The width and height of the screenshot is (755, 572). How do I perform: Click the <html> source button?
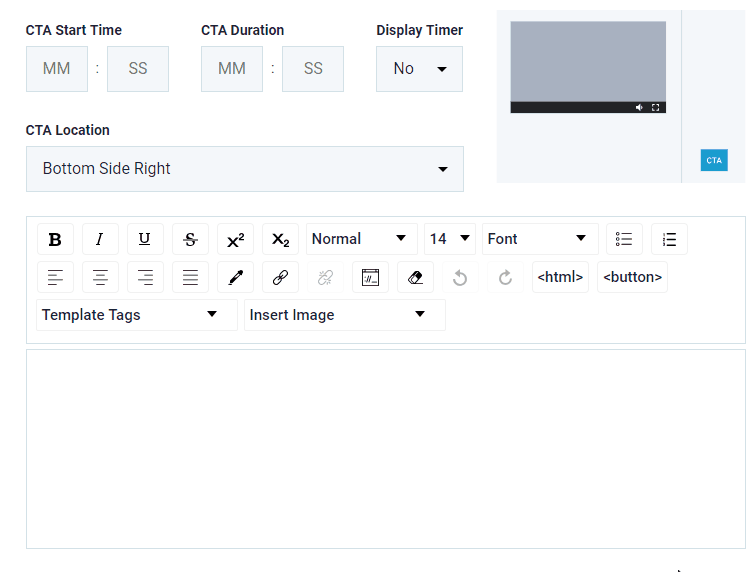click(560, 277)
